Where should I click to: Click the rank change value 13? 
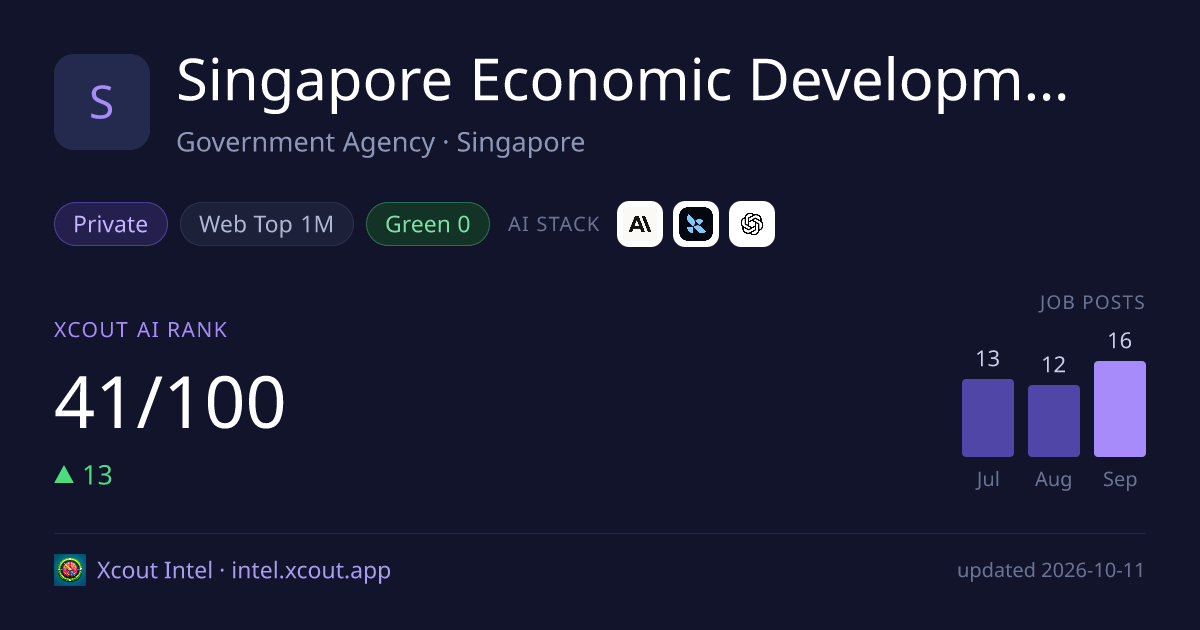pos(98,474)
